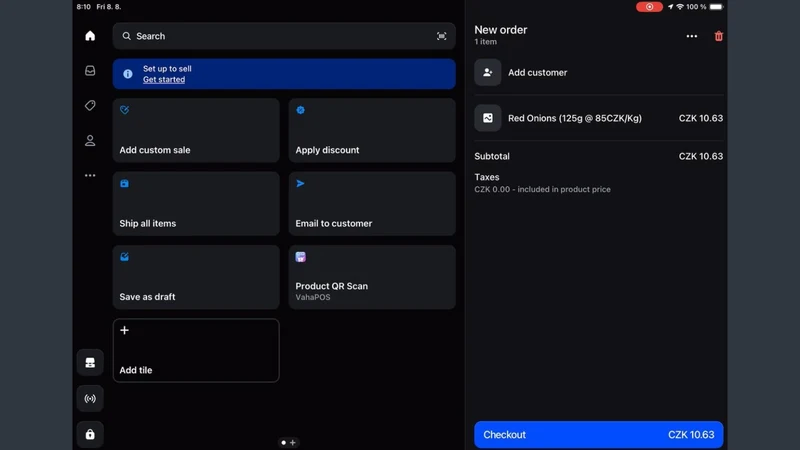Click the Add tile button
800x450 pixels.
(x=196, y=351)
